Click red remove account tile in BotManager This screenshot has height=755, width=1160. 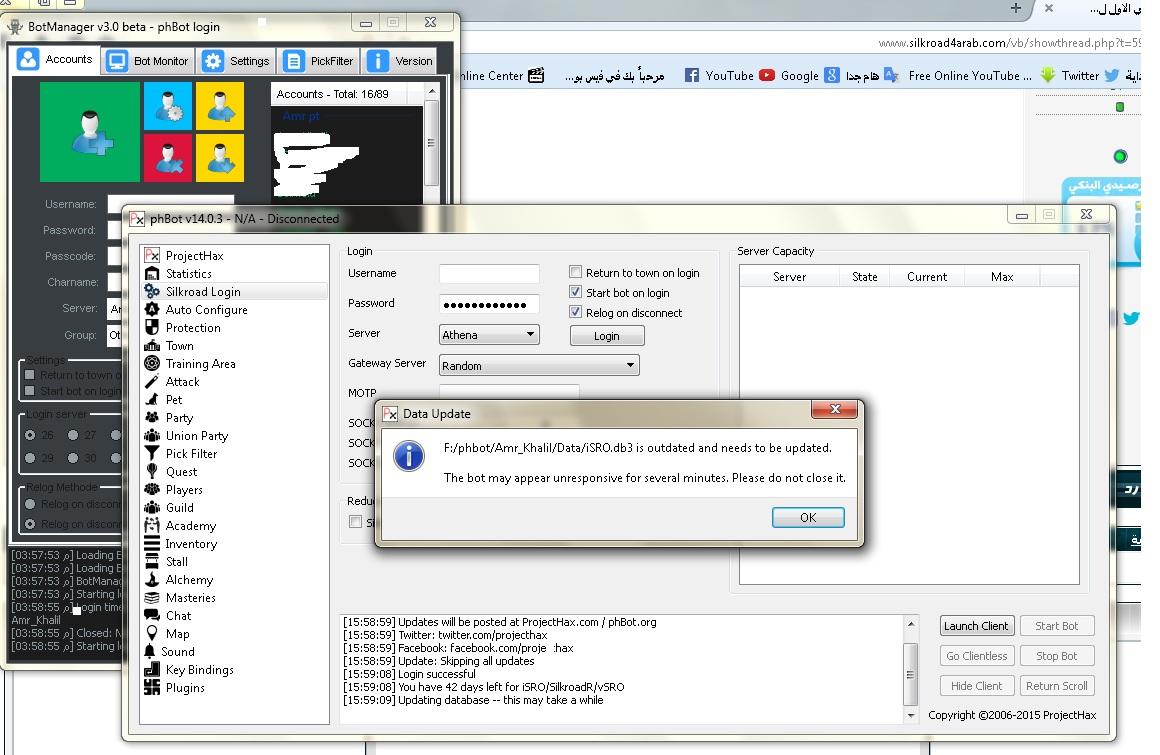click(168, 158)
